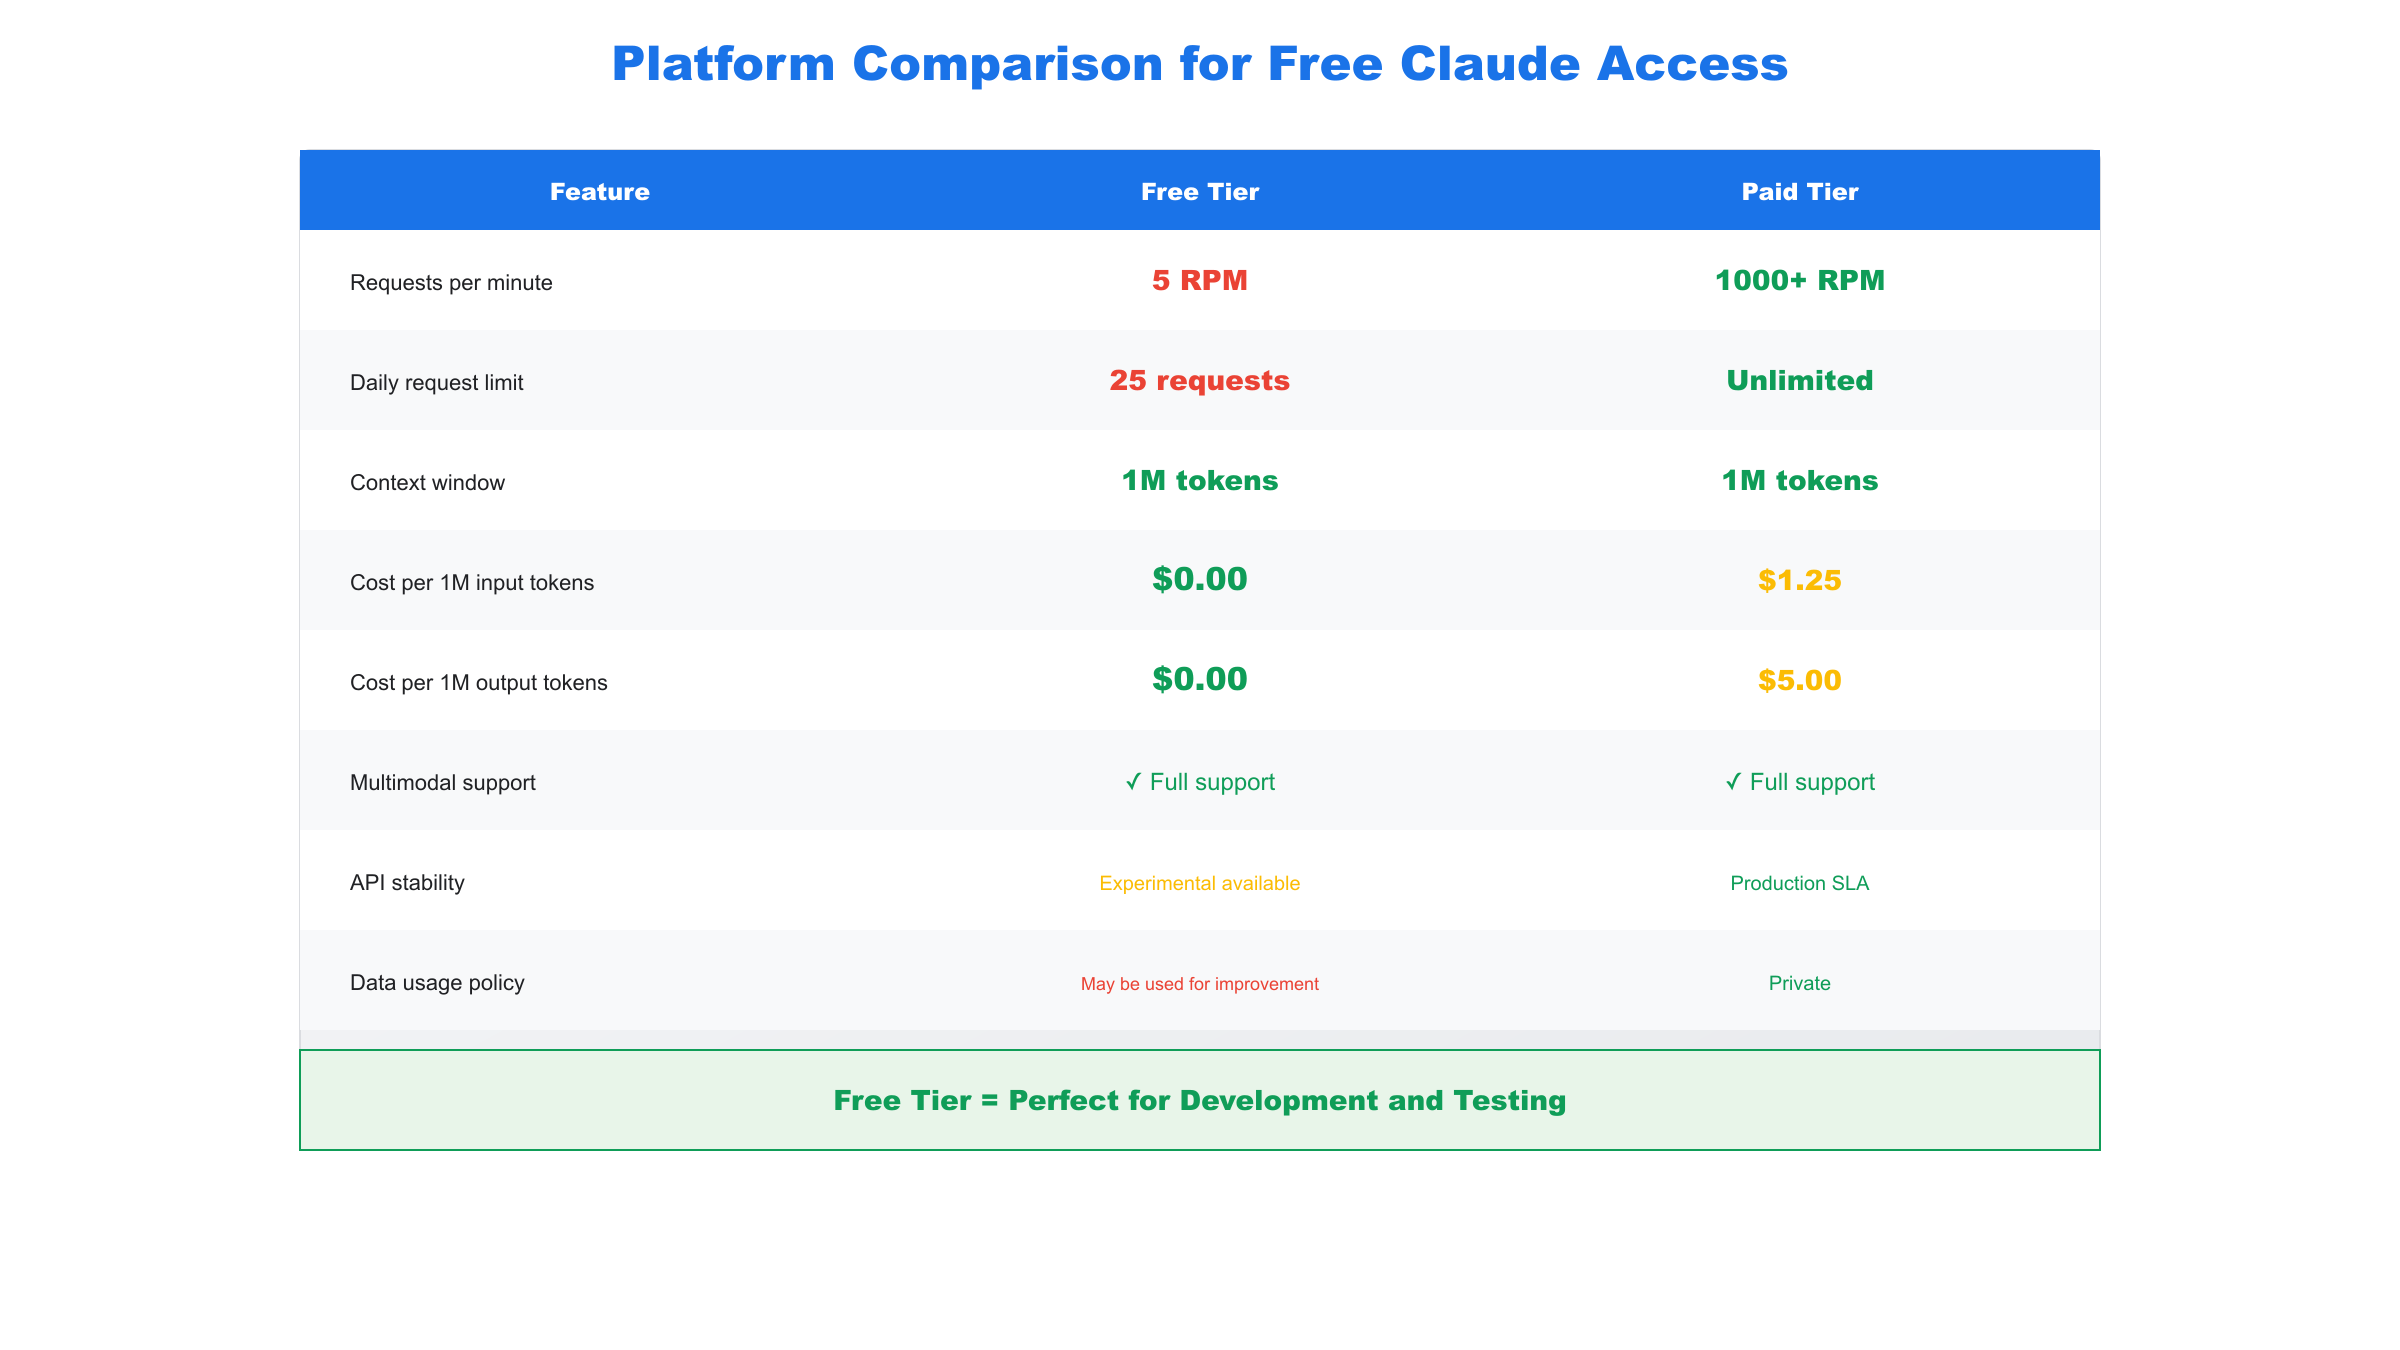The height and width of the screenshot is (1350, 2400).
Task: Select the 'Data usage policy' label
Action: (437, 983)
